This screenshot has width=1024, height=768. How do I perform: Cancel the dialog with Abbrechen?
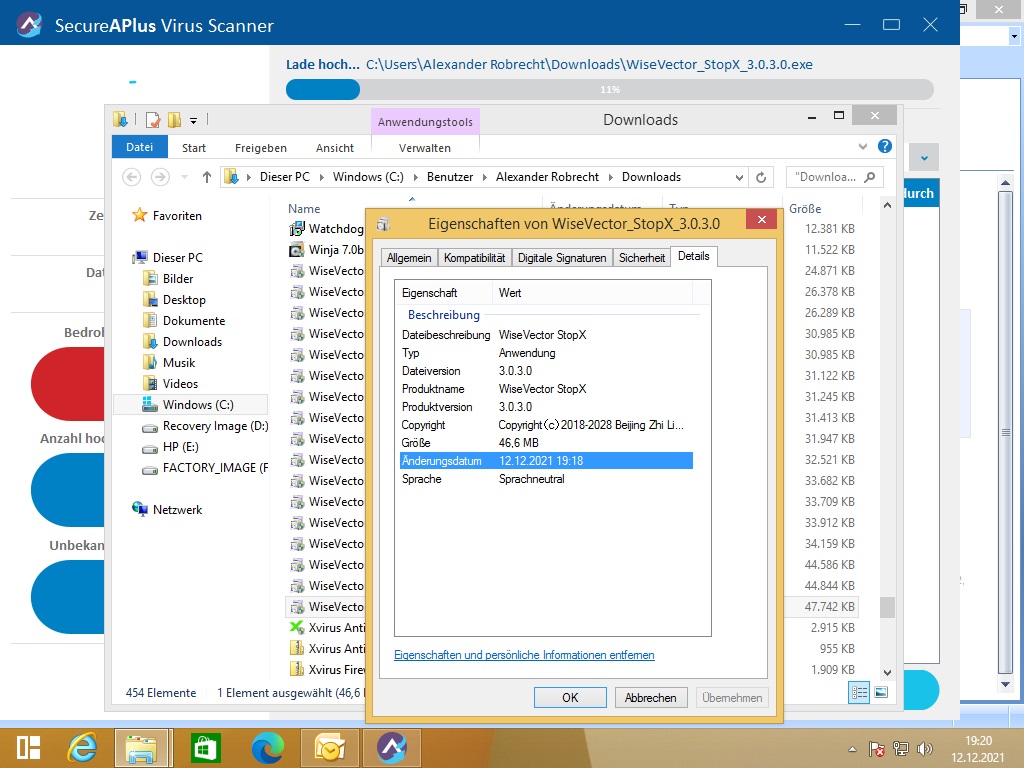coord(650,697)
